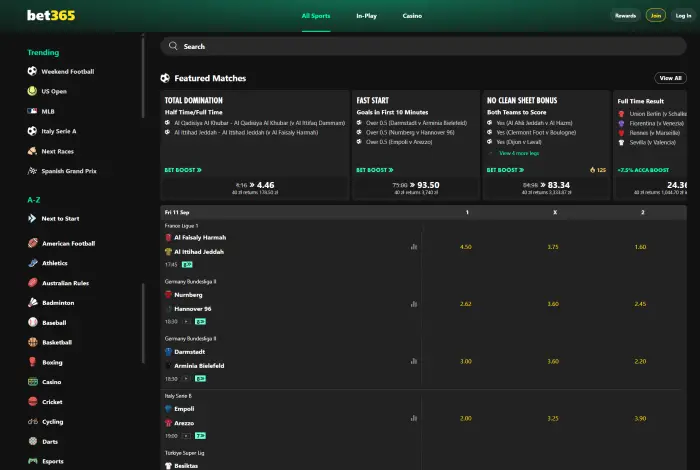This screenshot has height=470, width=700.
Task: Open the MLB logo icon
Action: pos(32,111)
